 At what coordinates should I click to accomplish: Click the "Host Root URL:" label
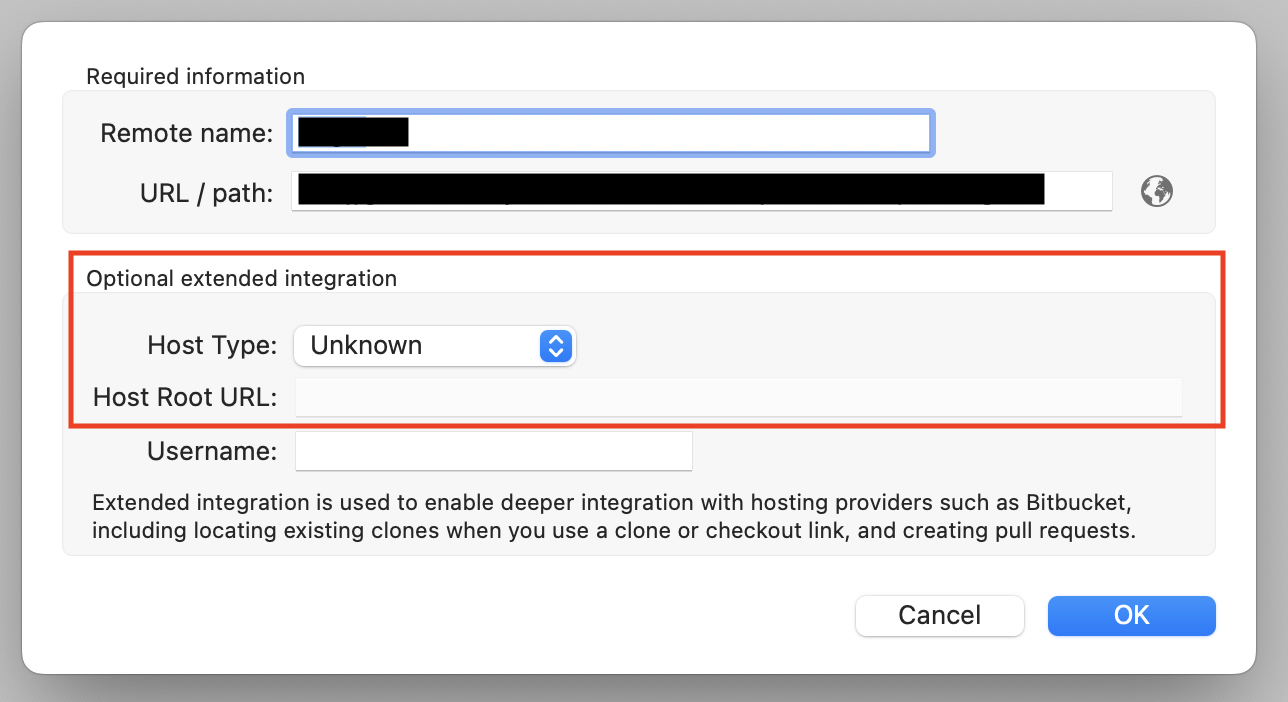184,397
